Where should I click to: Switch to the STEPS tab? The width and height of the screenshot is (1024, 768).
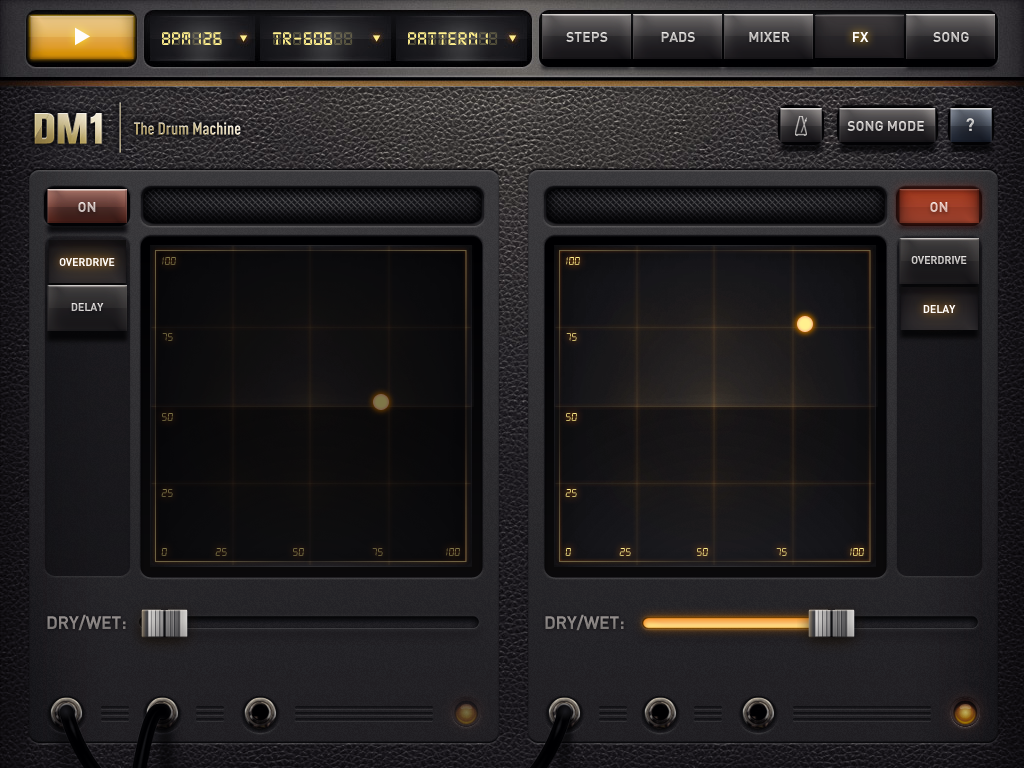coord(586,37)
